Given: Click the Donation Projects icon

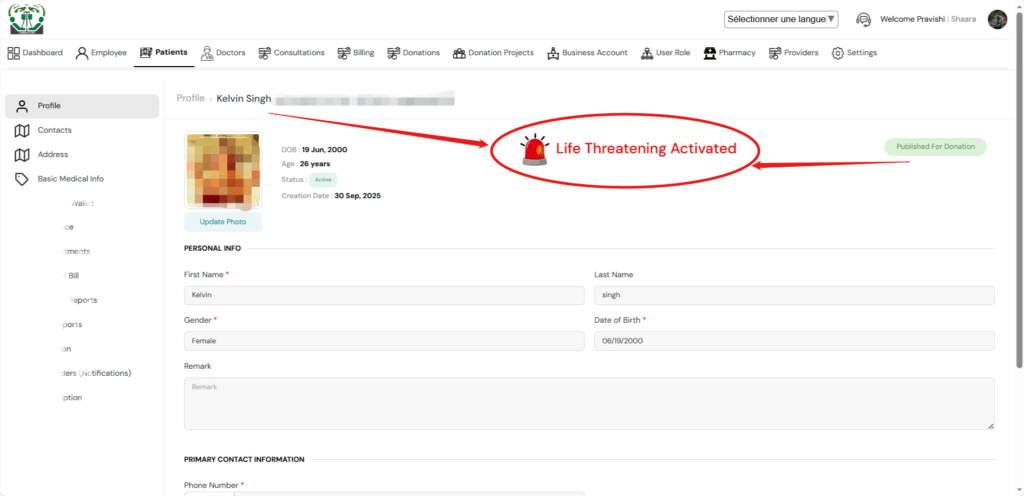Looking at the screenshot, I should [x=459, y=53].
